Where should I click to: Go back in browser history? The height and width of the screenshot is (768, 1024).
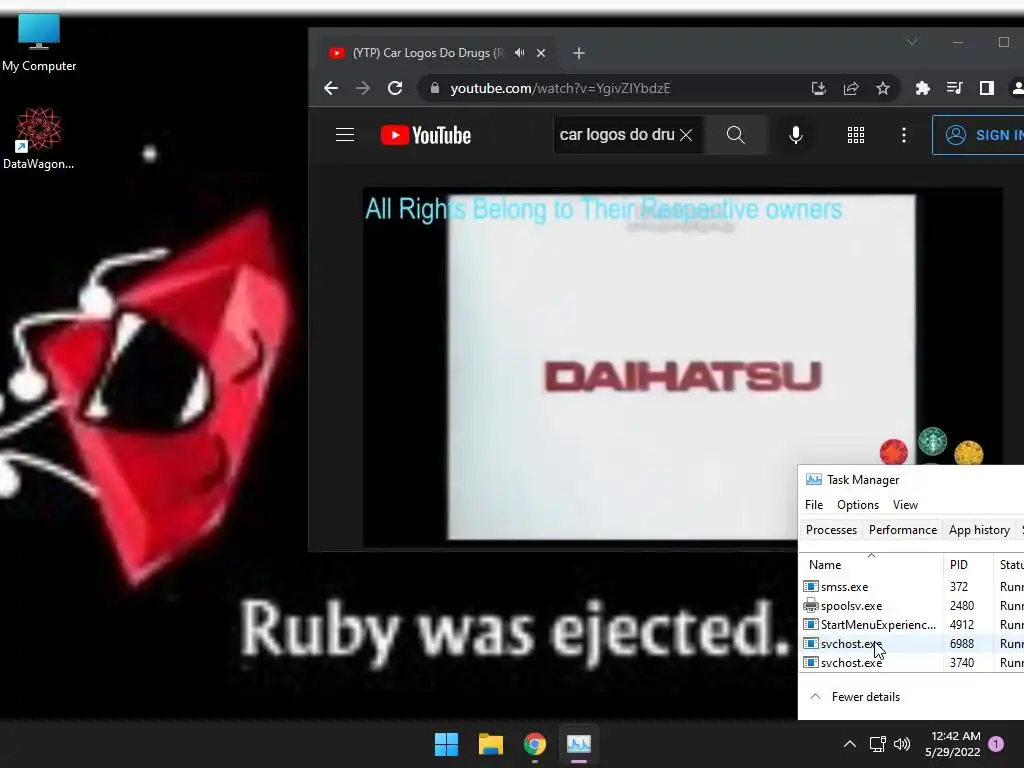coord(331,88)
